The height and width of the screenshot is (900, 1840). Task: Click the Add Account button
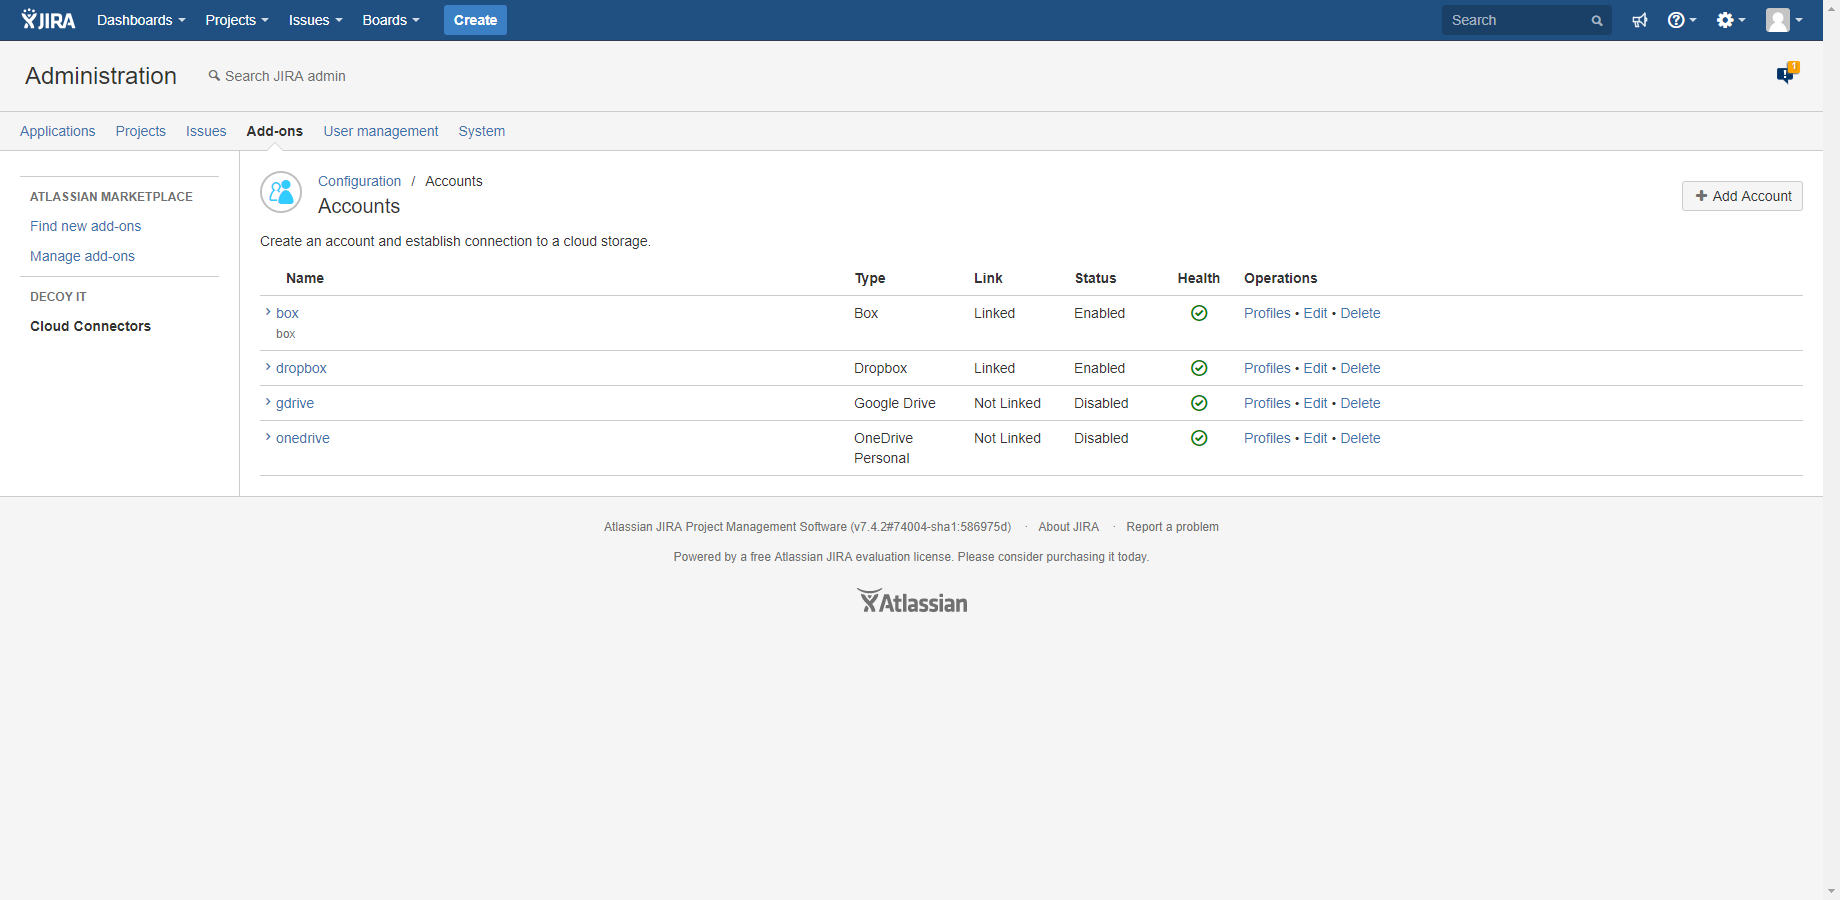pyautogui.click(x=1742, y=196)
